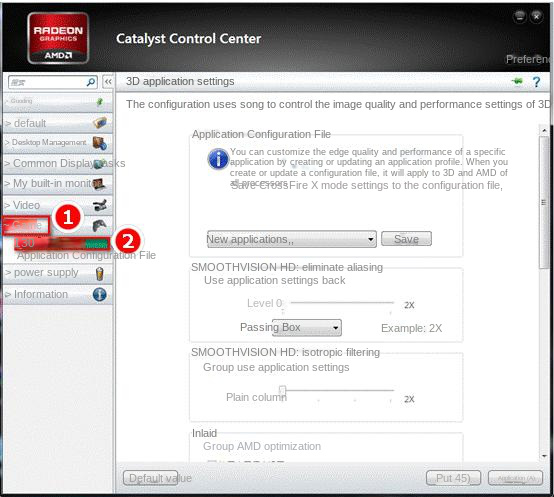Screen dimensions: 554x497
Task: Click the anti-aliasing Level slider track
Action: (342, 303)
